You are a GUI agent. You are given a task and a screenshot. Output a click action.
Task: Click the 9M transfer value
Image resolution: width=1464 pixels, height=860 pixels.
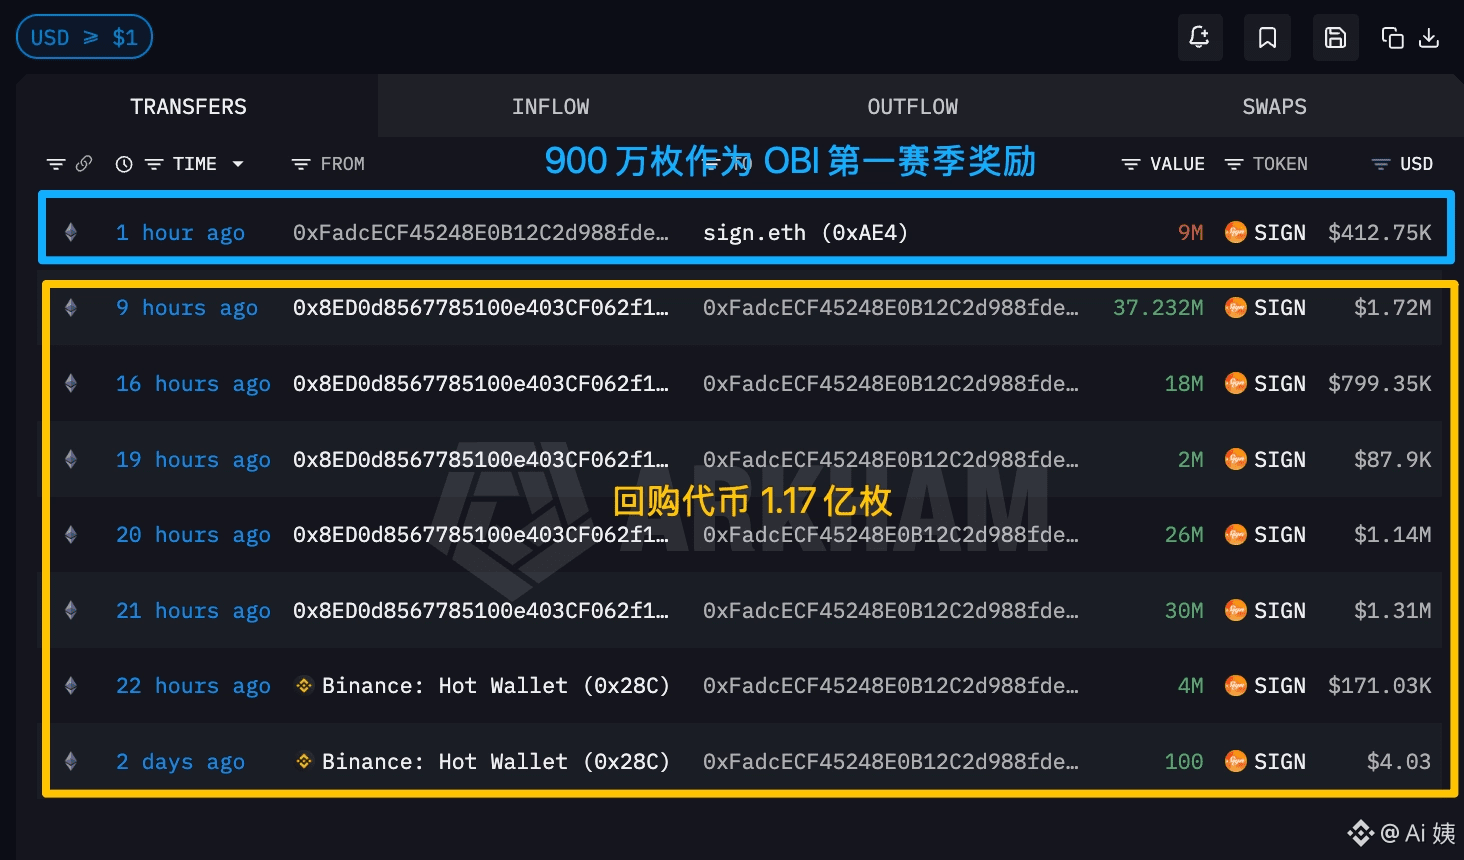1190,232
